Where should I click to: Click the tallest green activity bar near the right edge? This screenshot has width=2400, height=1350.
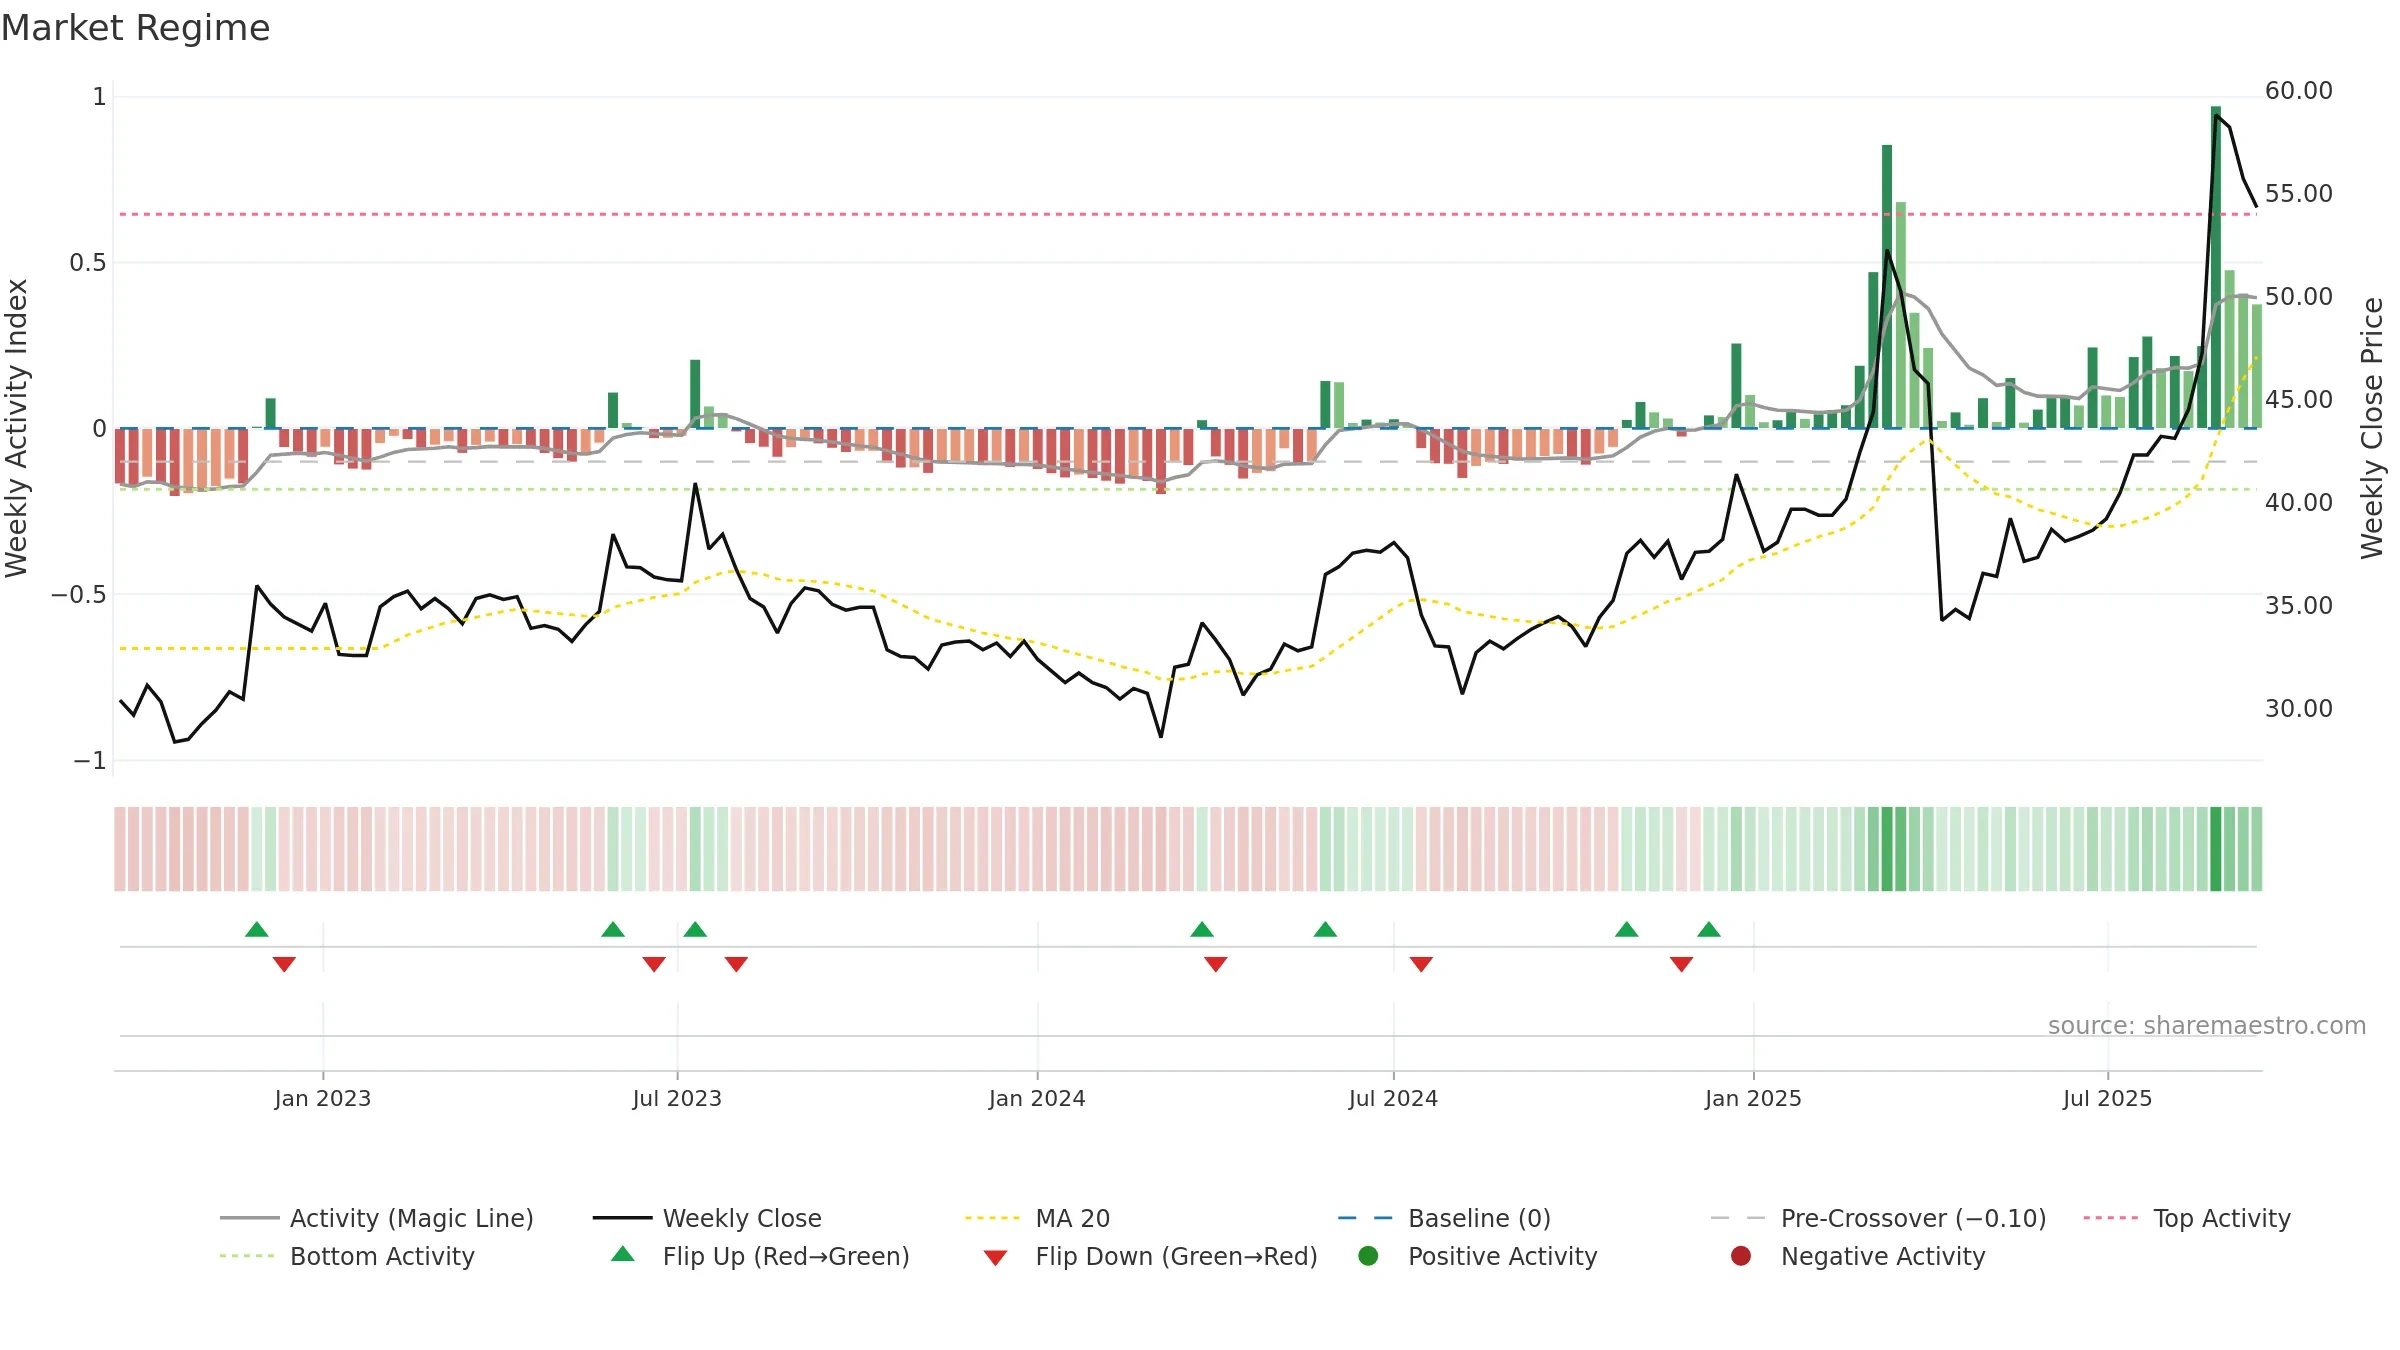(2216, 267)
